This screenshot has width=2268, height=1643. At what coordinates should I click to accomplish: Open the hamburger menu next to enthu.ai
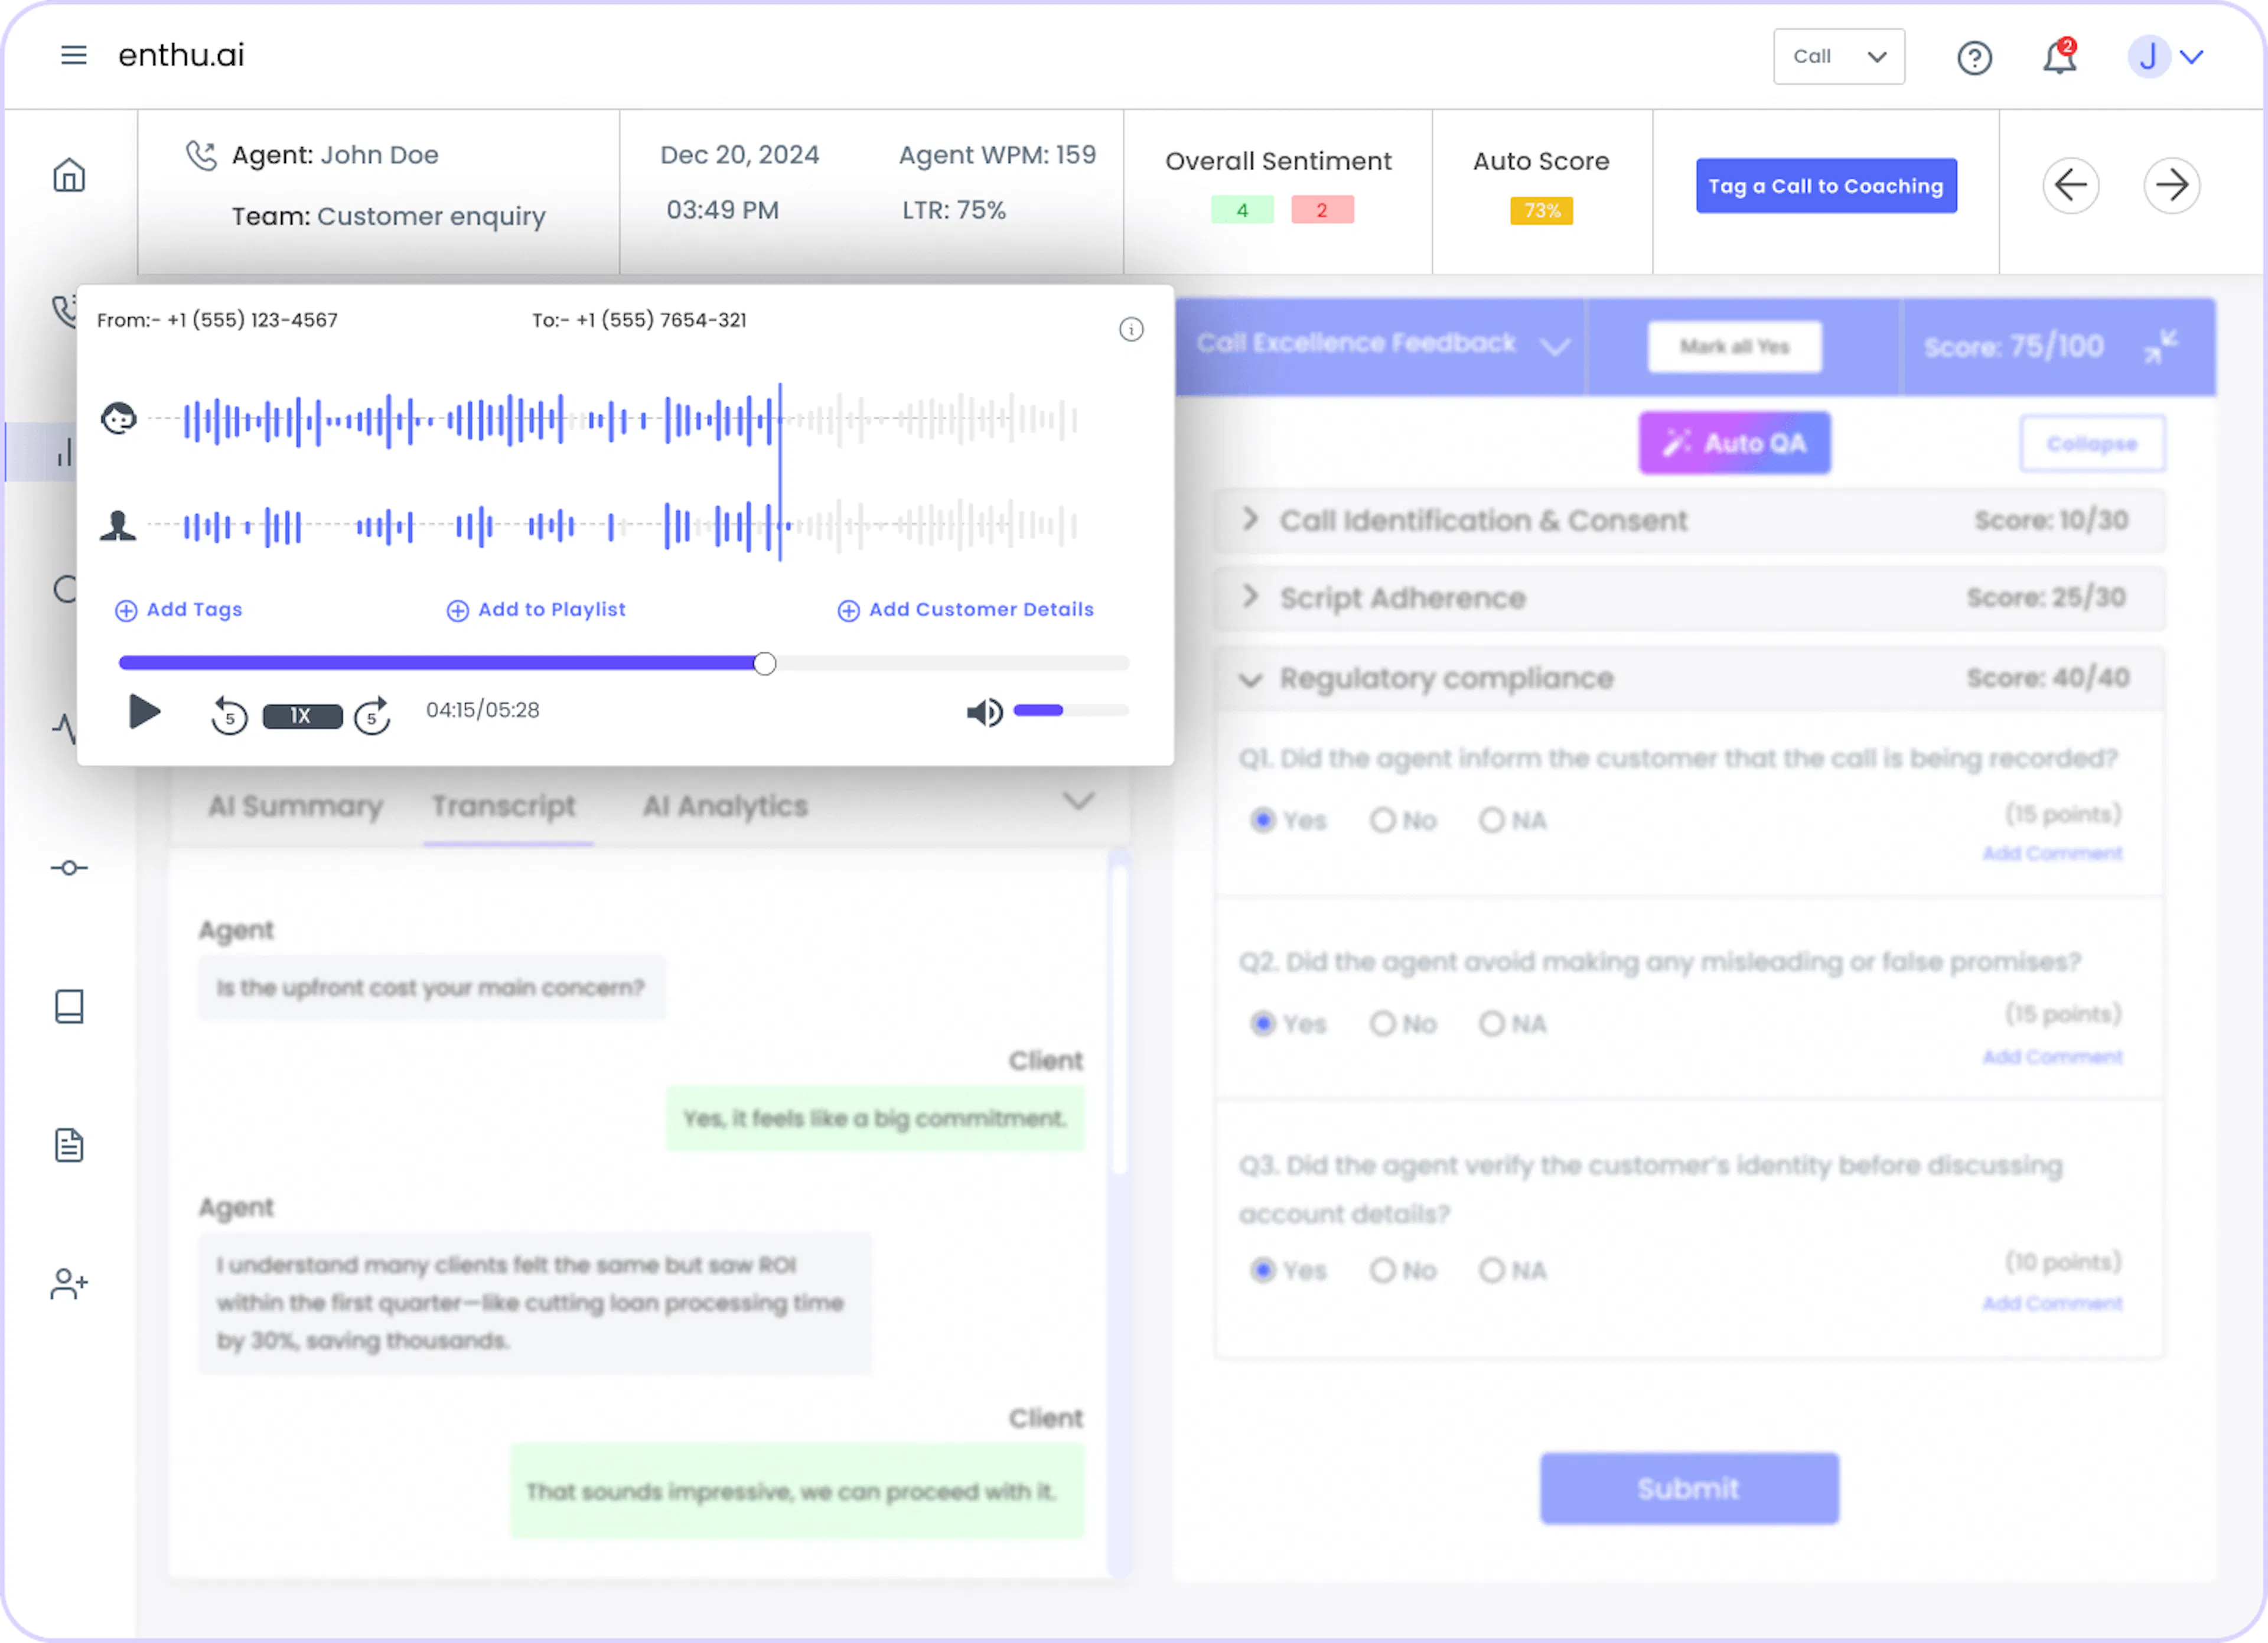coord(73,55)
